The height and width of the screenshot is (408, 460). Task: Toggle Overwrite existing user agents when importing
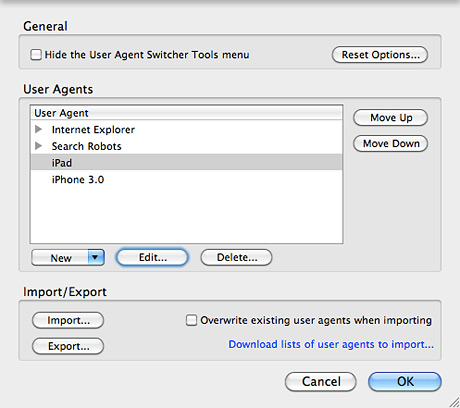[191, 320]
